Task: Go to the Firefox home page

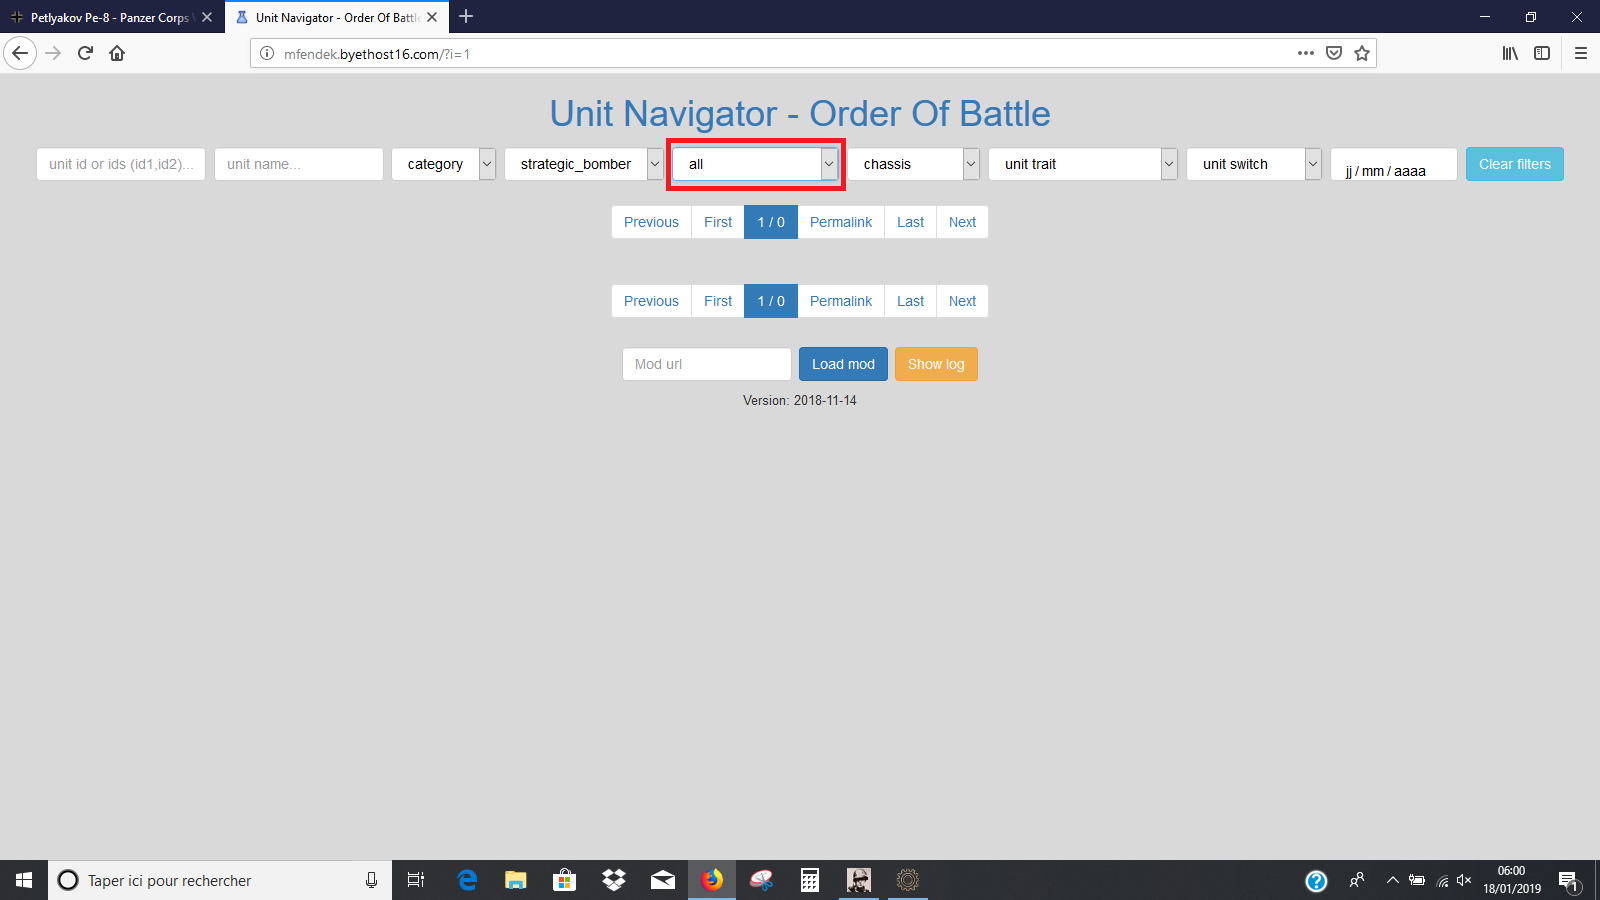Action: pos(117,53)
